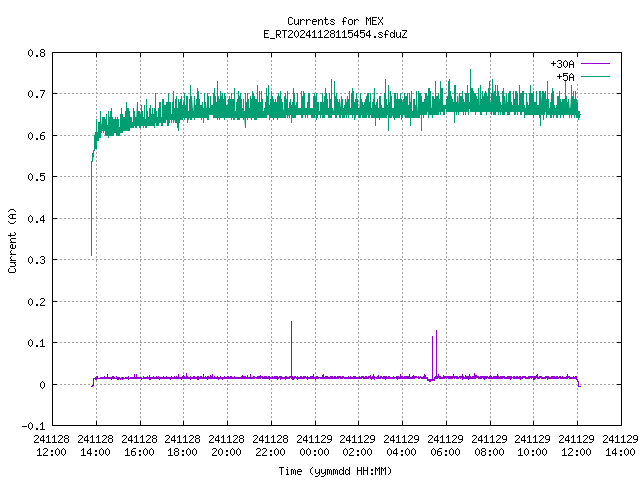Viewport: 640px width, 480px height.
Task: Click the "Time (yymmdd HH:MM)" axis label
Action: tap(335, 471)
